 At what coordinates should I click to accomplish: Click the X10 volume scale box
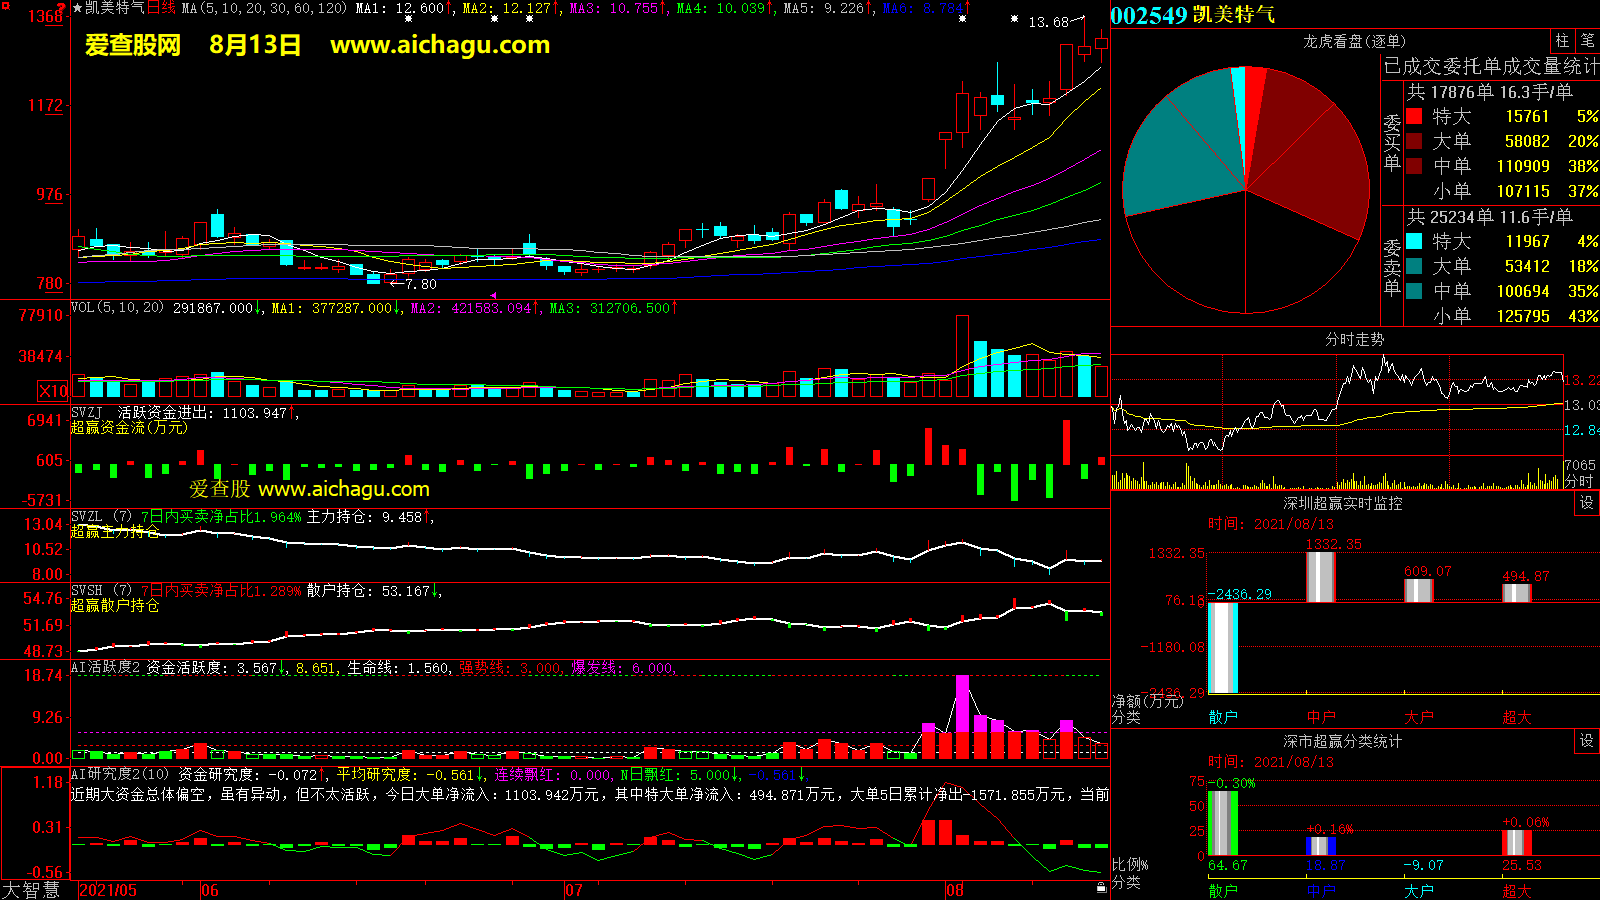point(53,391)
